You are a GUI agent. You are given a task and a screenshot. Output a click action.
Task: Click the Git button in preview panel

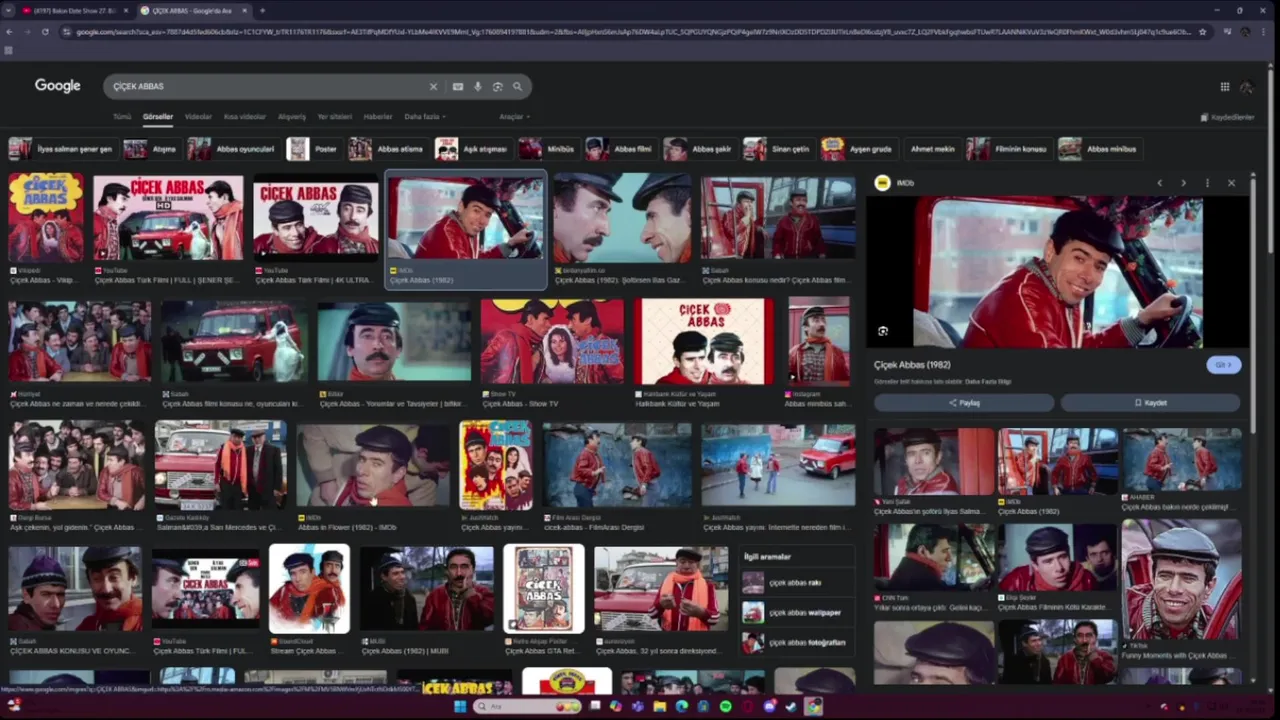(x=1224, y=365)
